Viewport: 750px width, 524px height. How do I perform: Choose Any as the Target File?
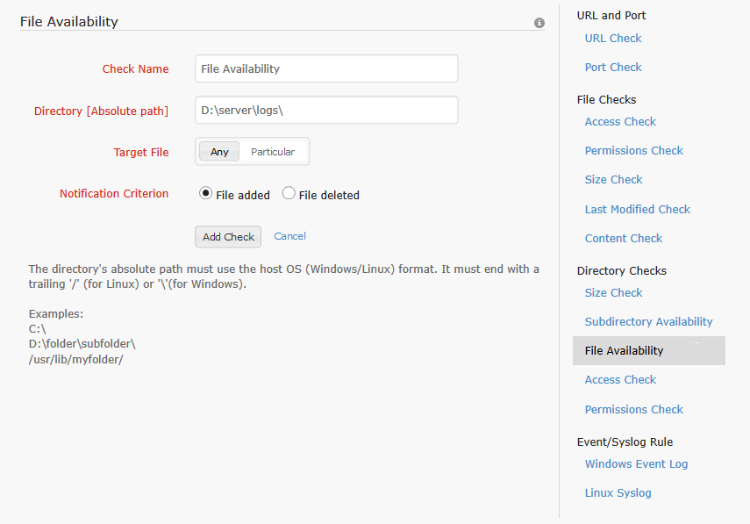coord(219,152)
